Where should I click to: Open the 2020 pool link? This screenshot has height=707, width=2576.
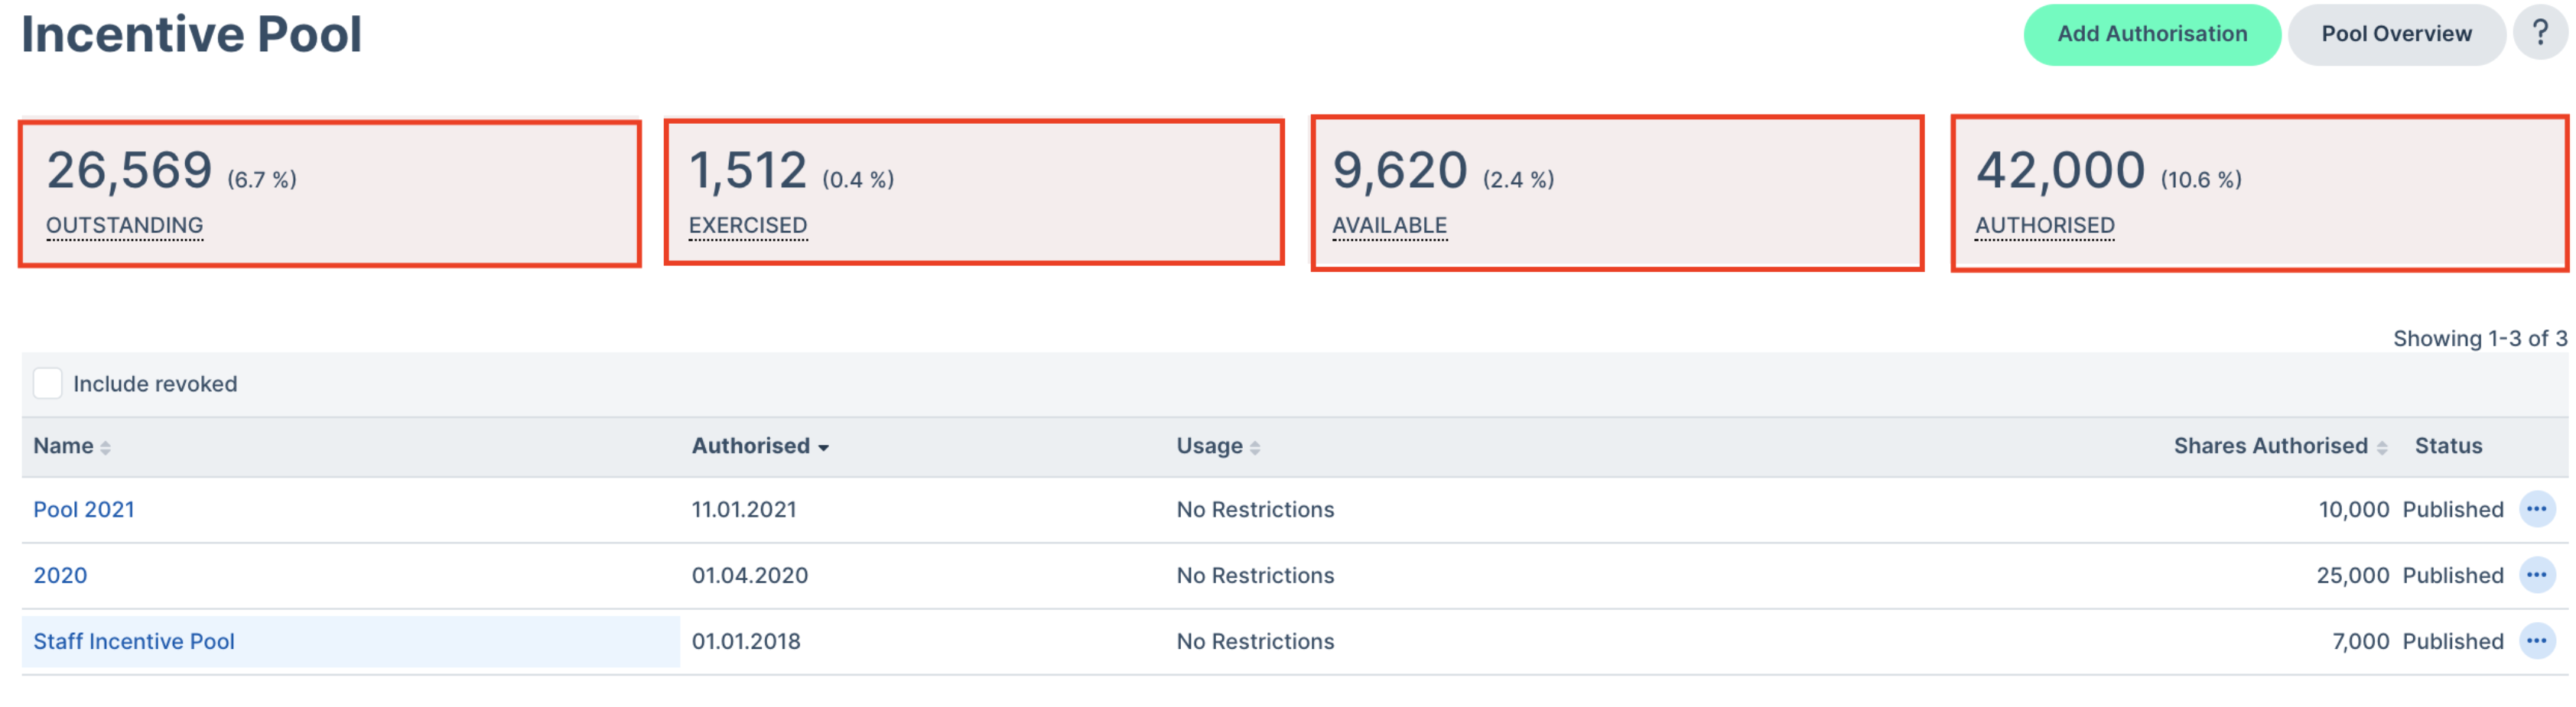tap(60, 576)
